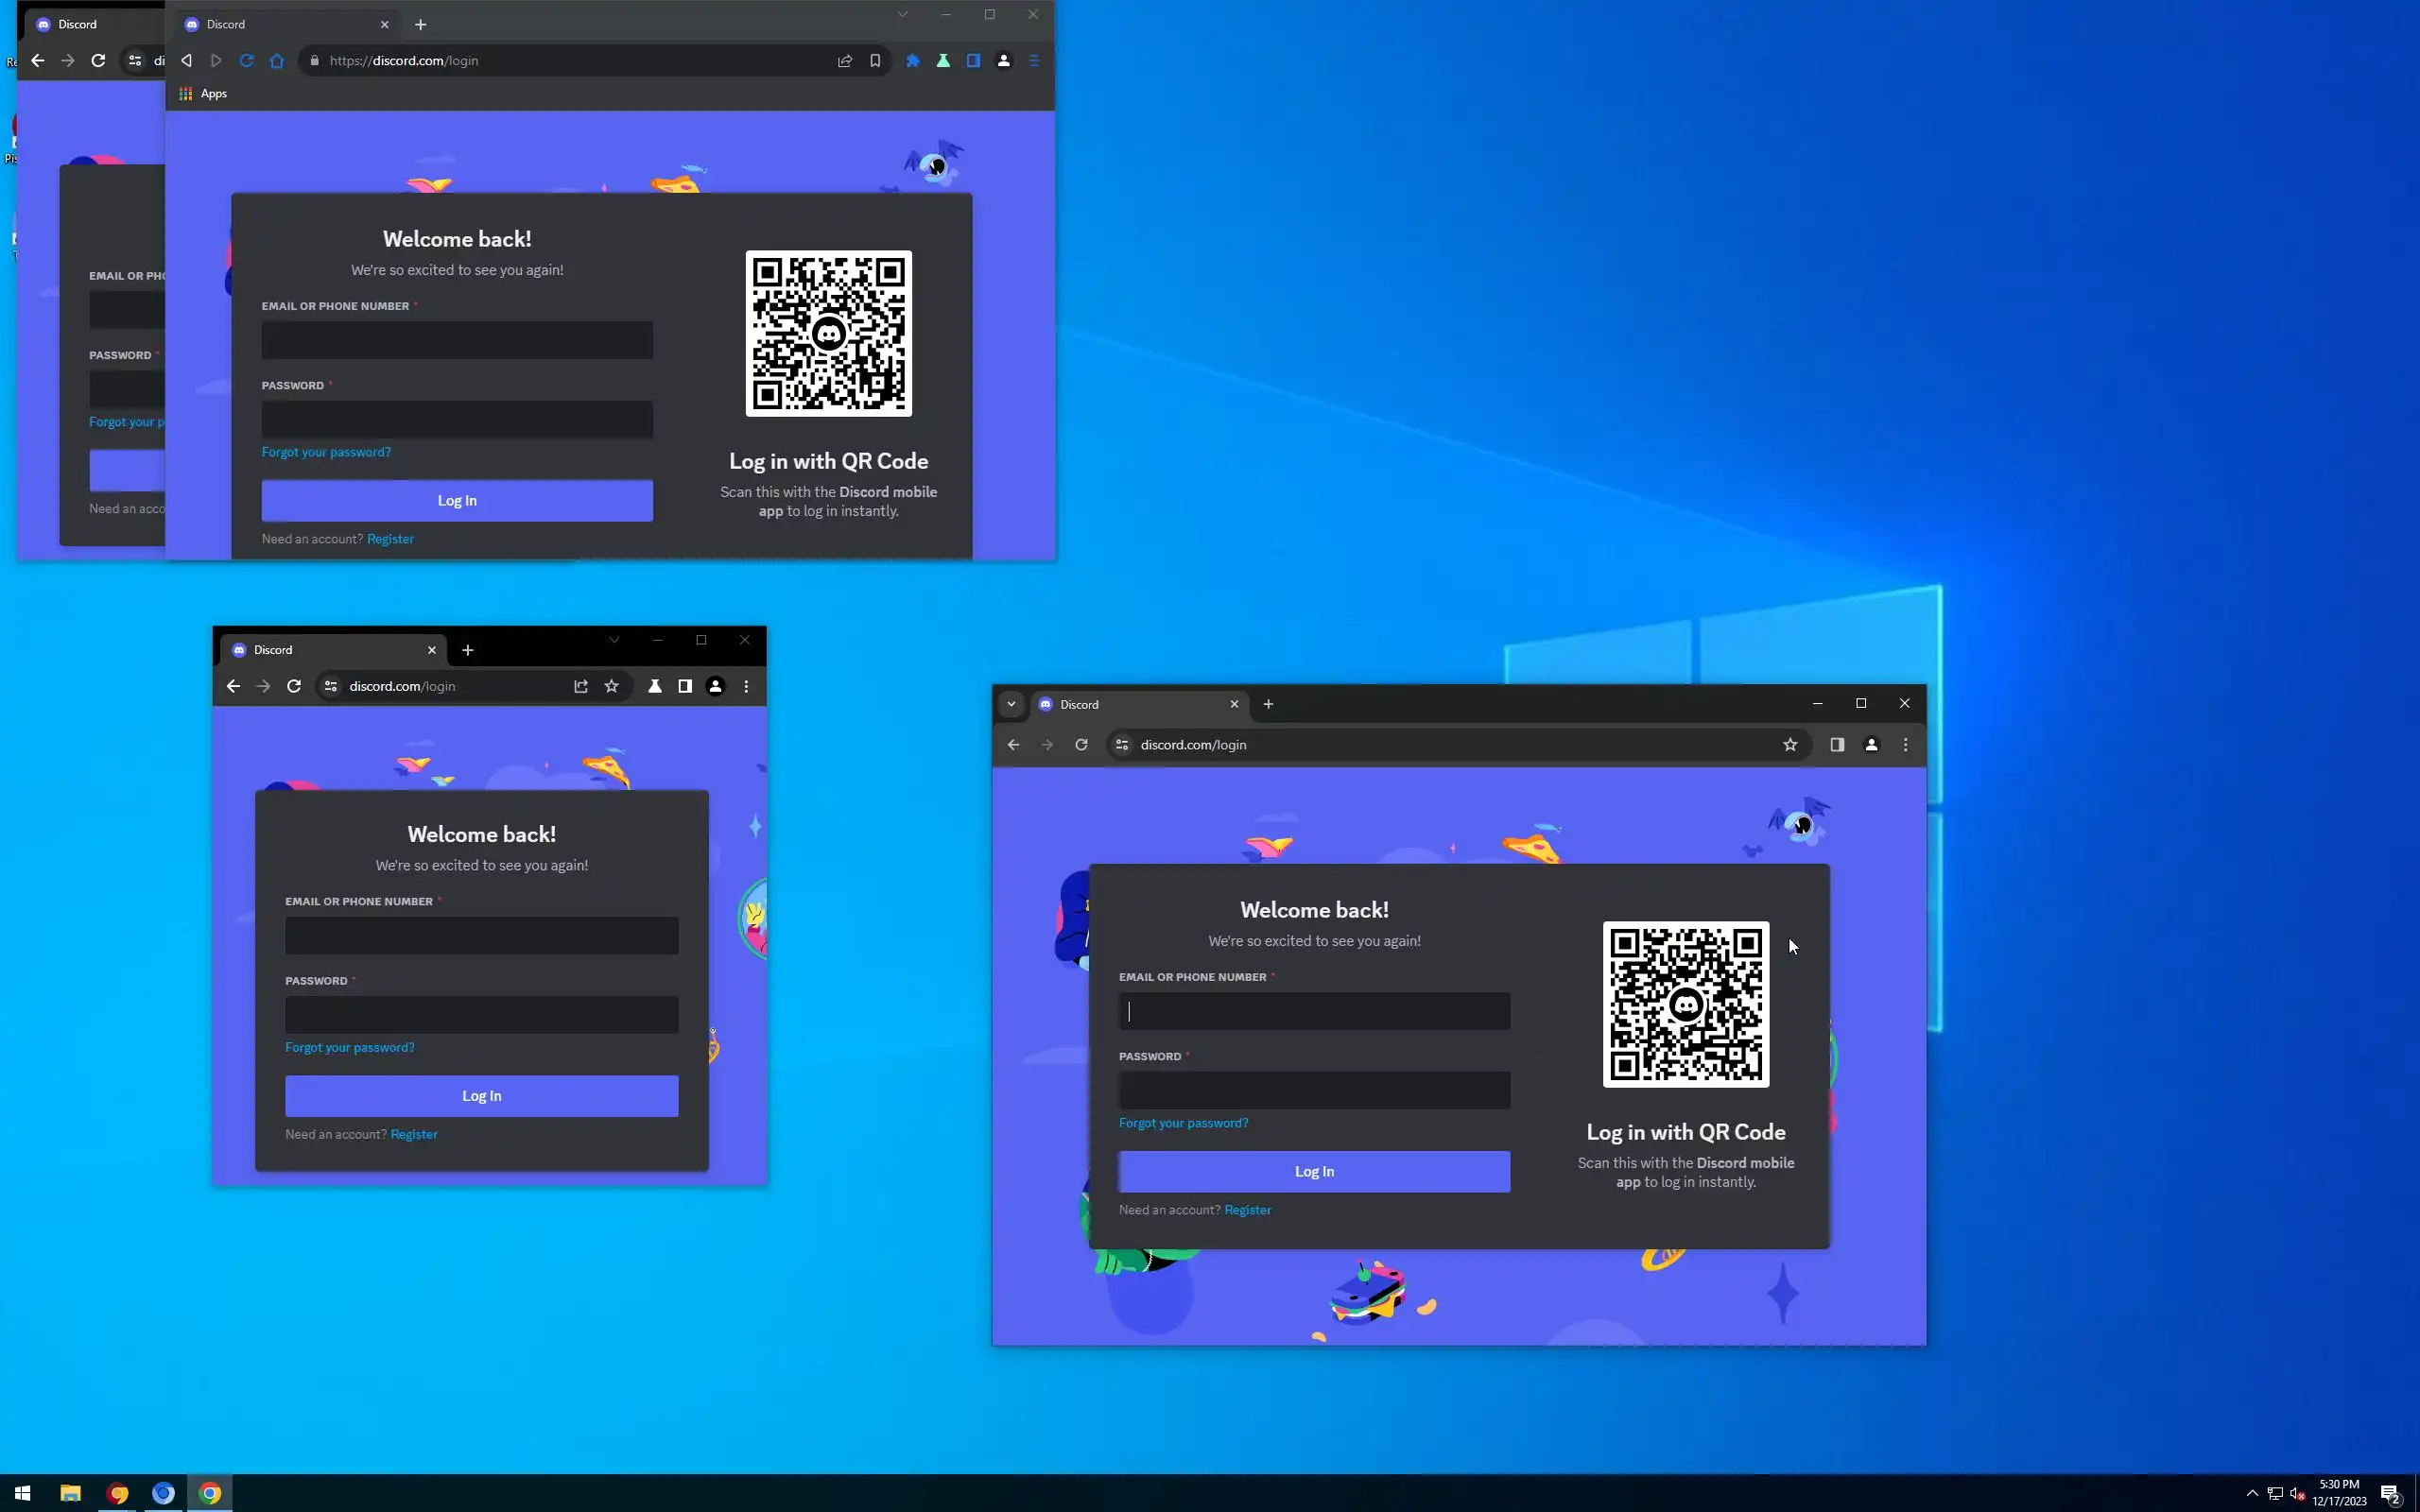Screen dimensions: 2420x1512
Task: Open the side panel in the bottom-right browser
Action: (x=1837, y=745)
